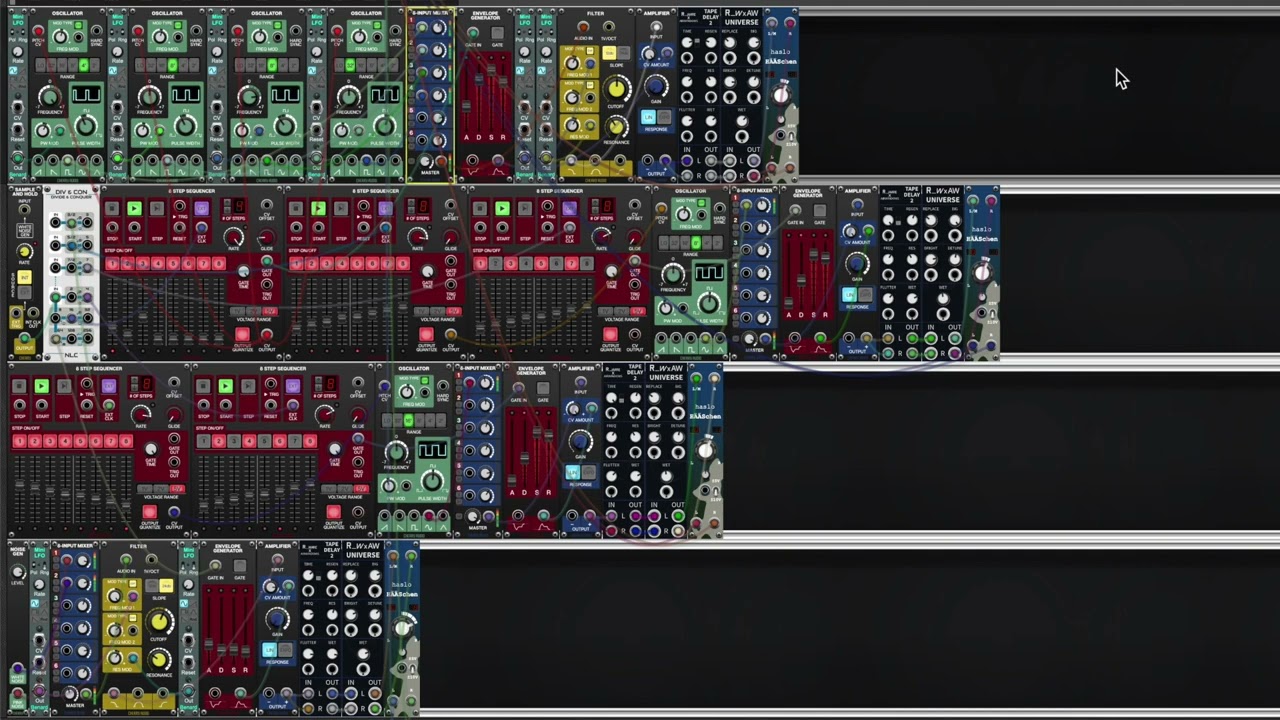Screen dimensions: 1280x720
Task: Click large haslo Hääschen knob, second rack row
Action: (982, 270)
